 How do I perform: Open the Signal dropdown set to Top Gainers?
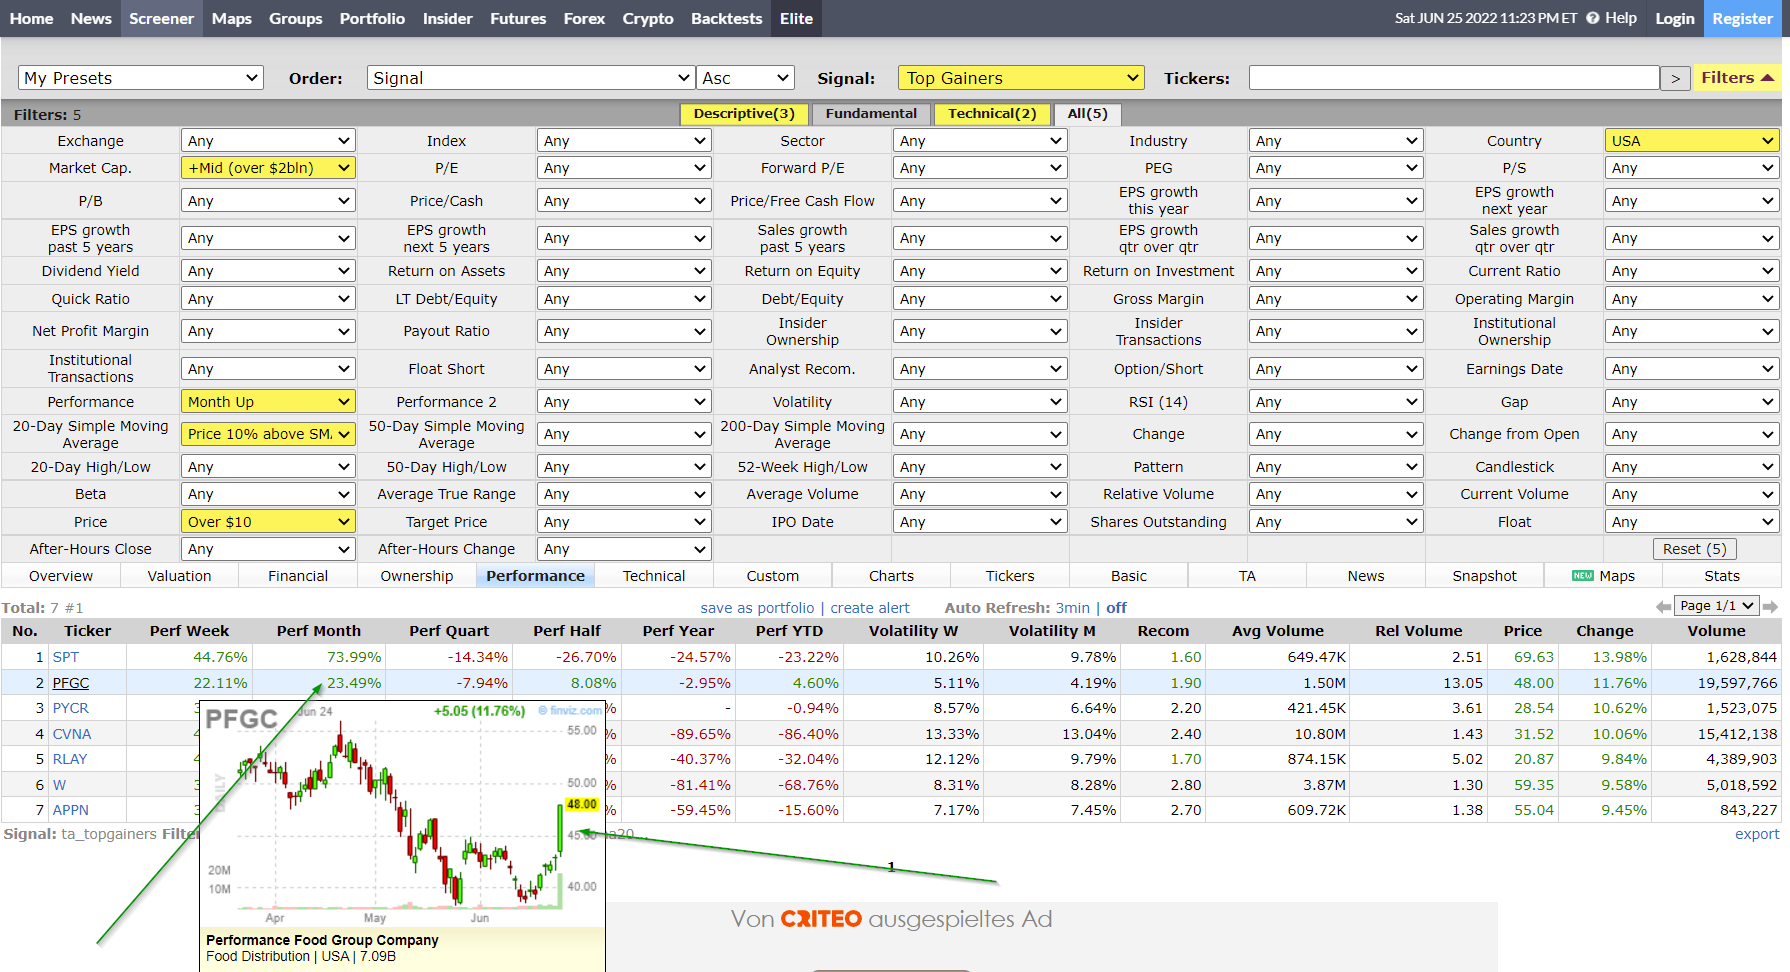[1021, 78]
